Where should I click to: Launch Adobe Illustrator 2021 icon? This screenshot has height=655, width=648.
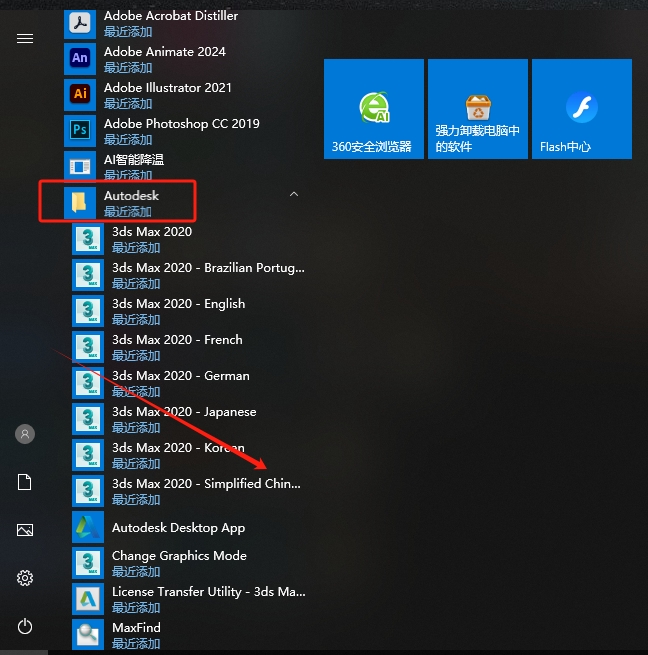[79, 95]
